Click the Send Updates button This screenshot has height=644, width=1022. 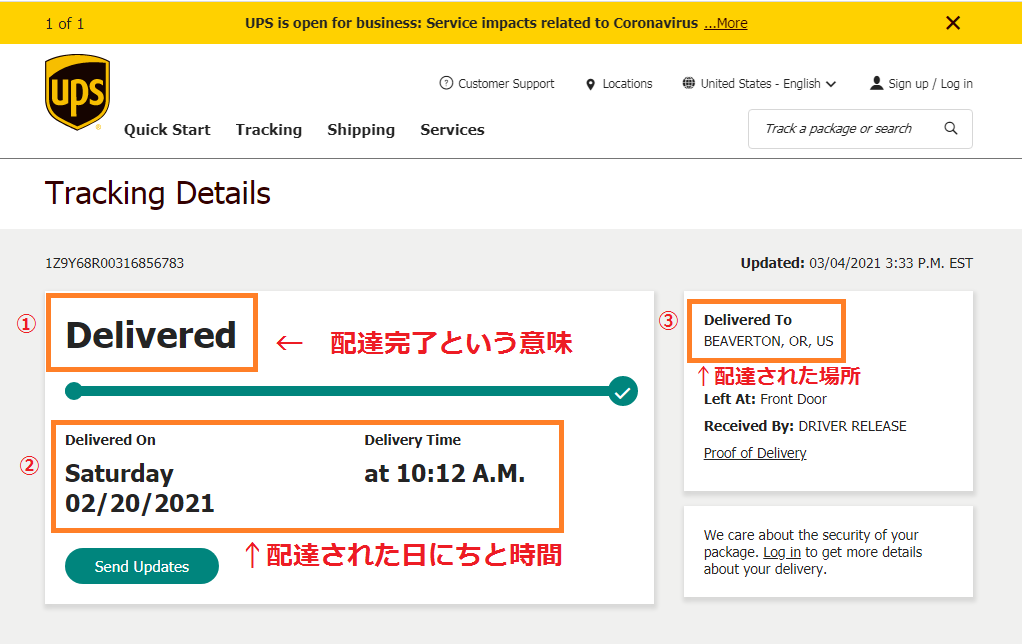[142, 566]
